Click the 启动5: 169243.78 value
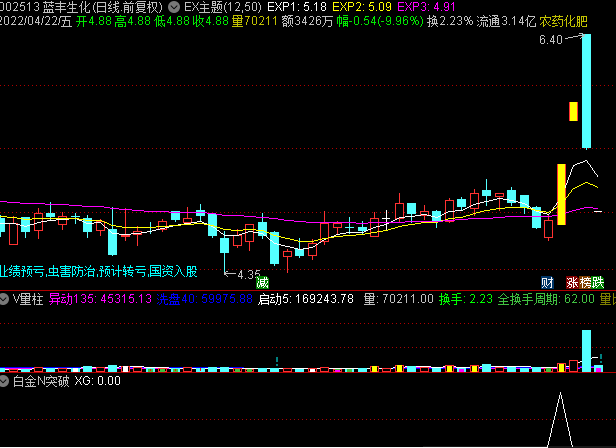 tap(306, 299)
